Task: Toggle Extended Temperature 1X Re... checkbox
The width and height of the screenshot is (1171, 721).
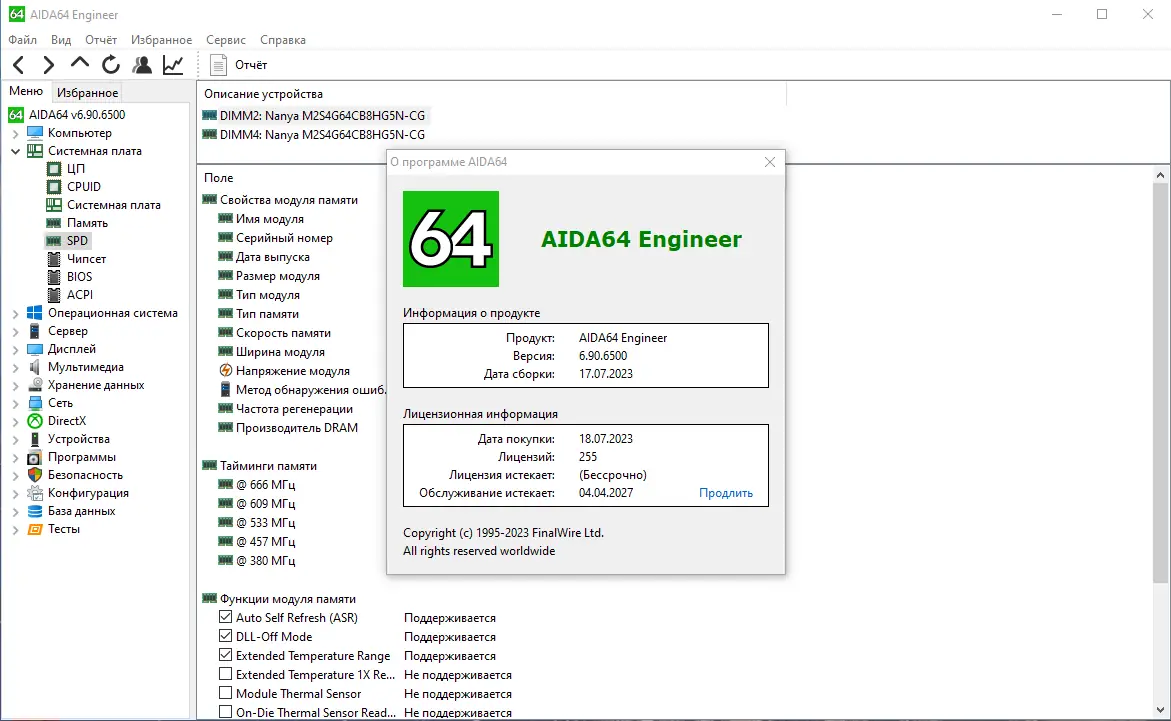Action: pyautogui.click(x=226, y=674)
